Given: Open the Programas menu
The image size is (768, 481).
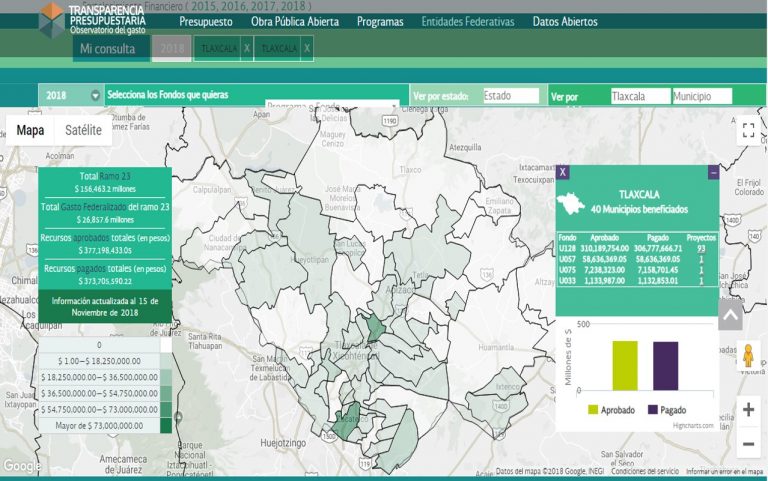Looking at the screenshot, I should coord(380,22).
